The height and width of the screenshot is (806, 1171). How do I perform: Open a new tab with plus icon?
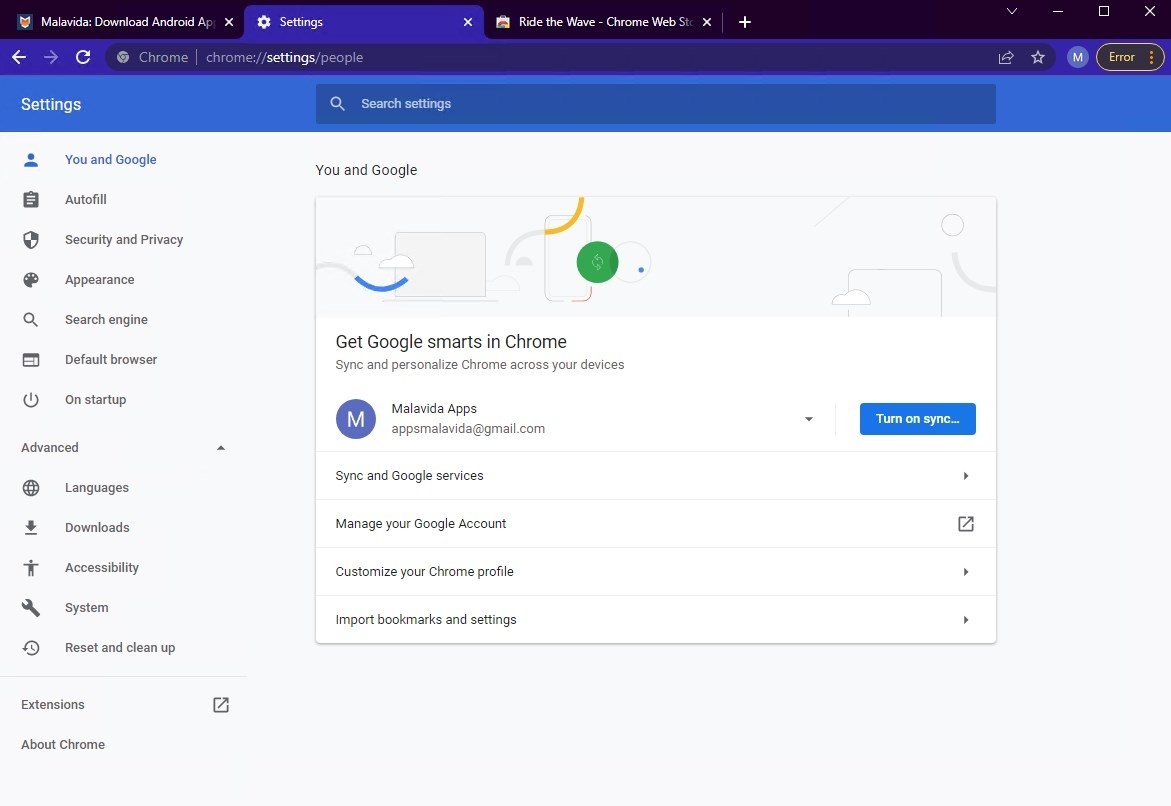click(745, 22)
